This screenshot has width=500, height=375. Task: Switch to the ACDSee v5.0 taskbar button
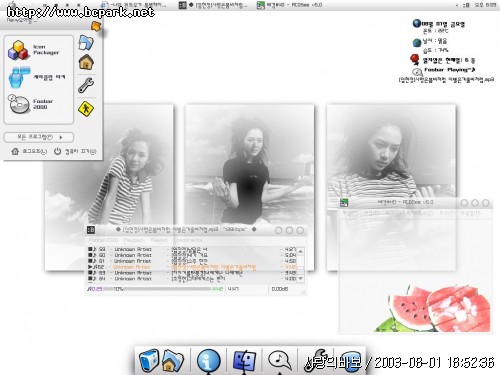(289, 5)
